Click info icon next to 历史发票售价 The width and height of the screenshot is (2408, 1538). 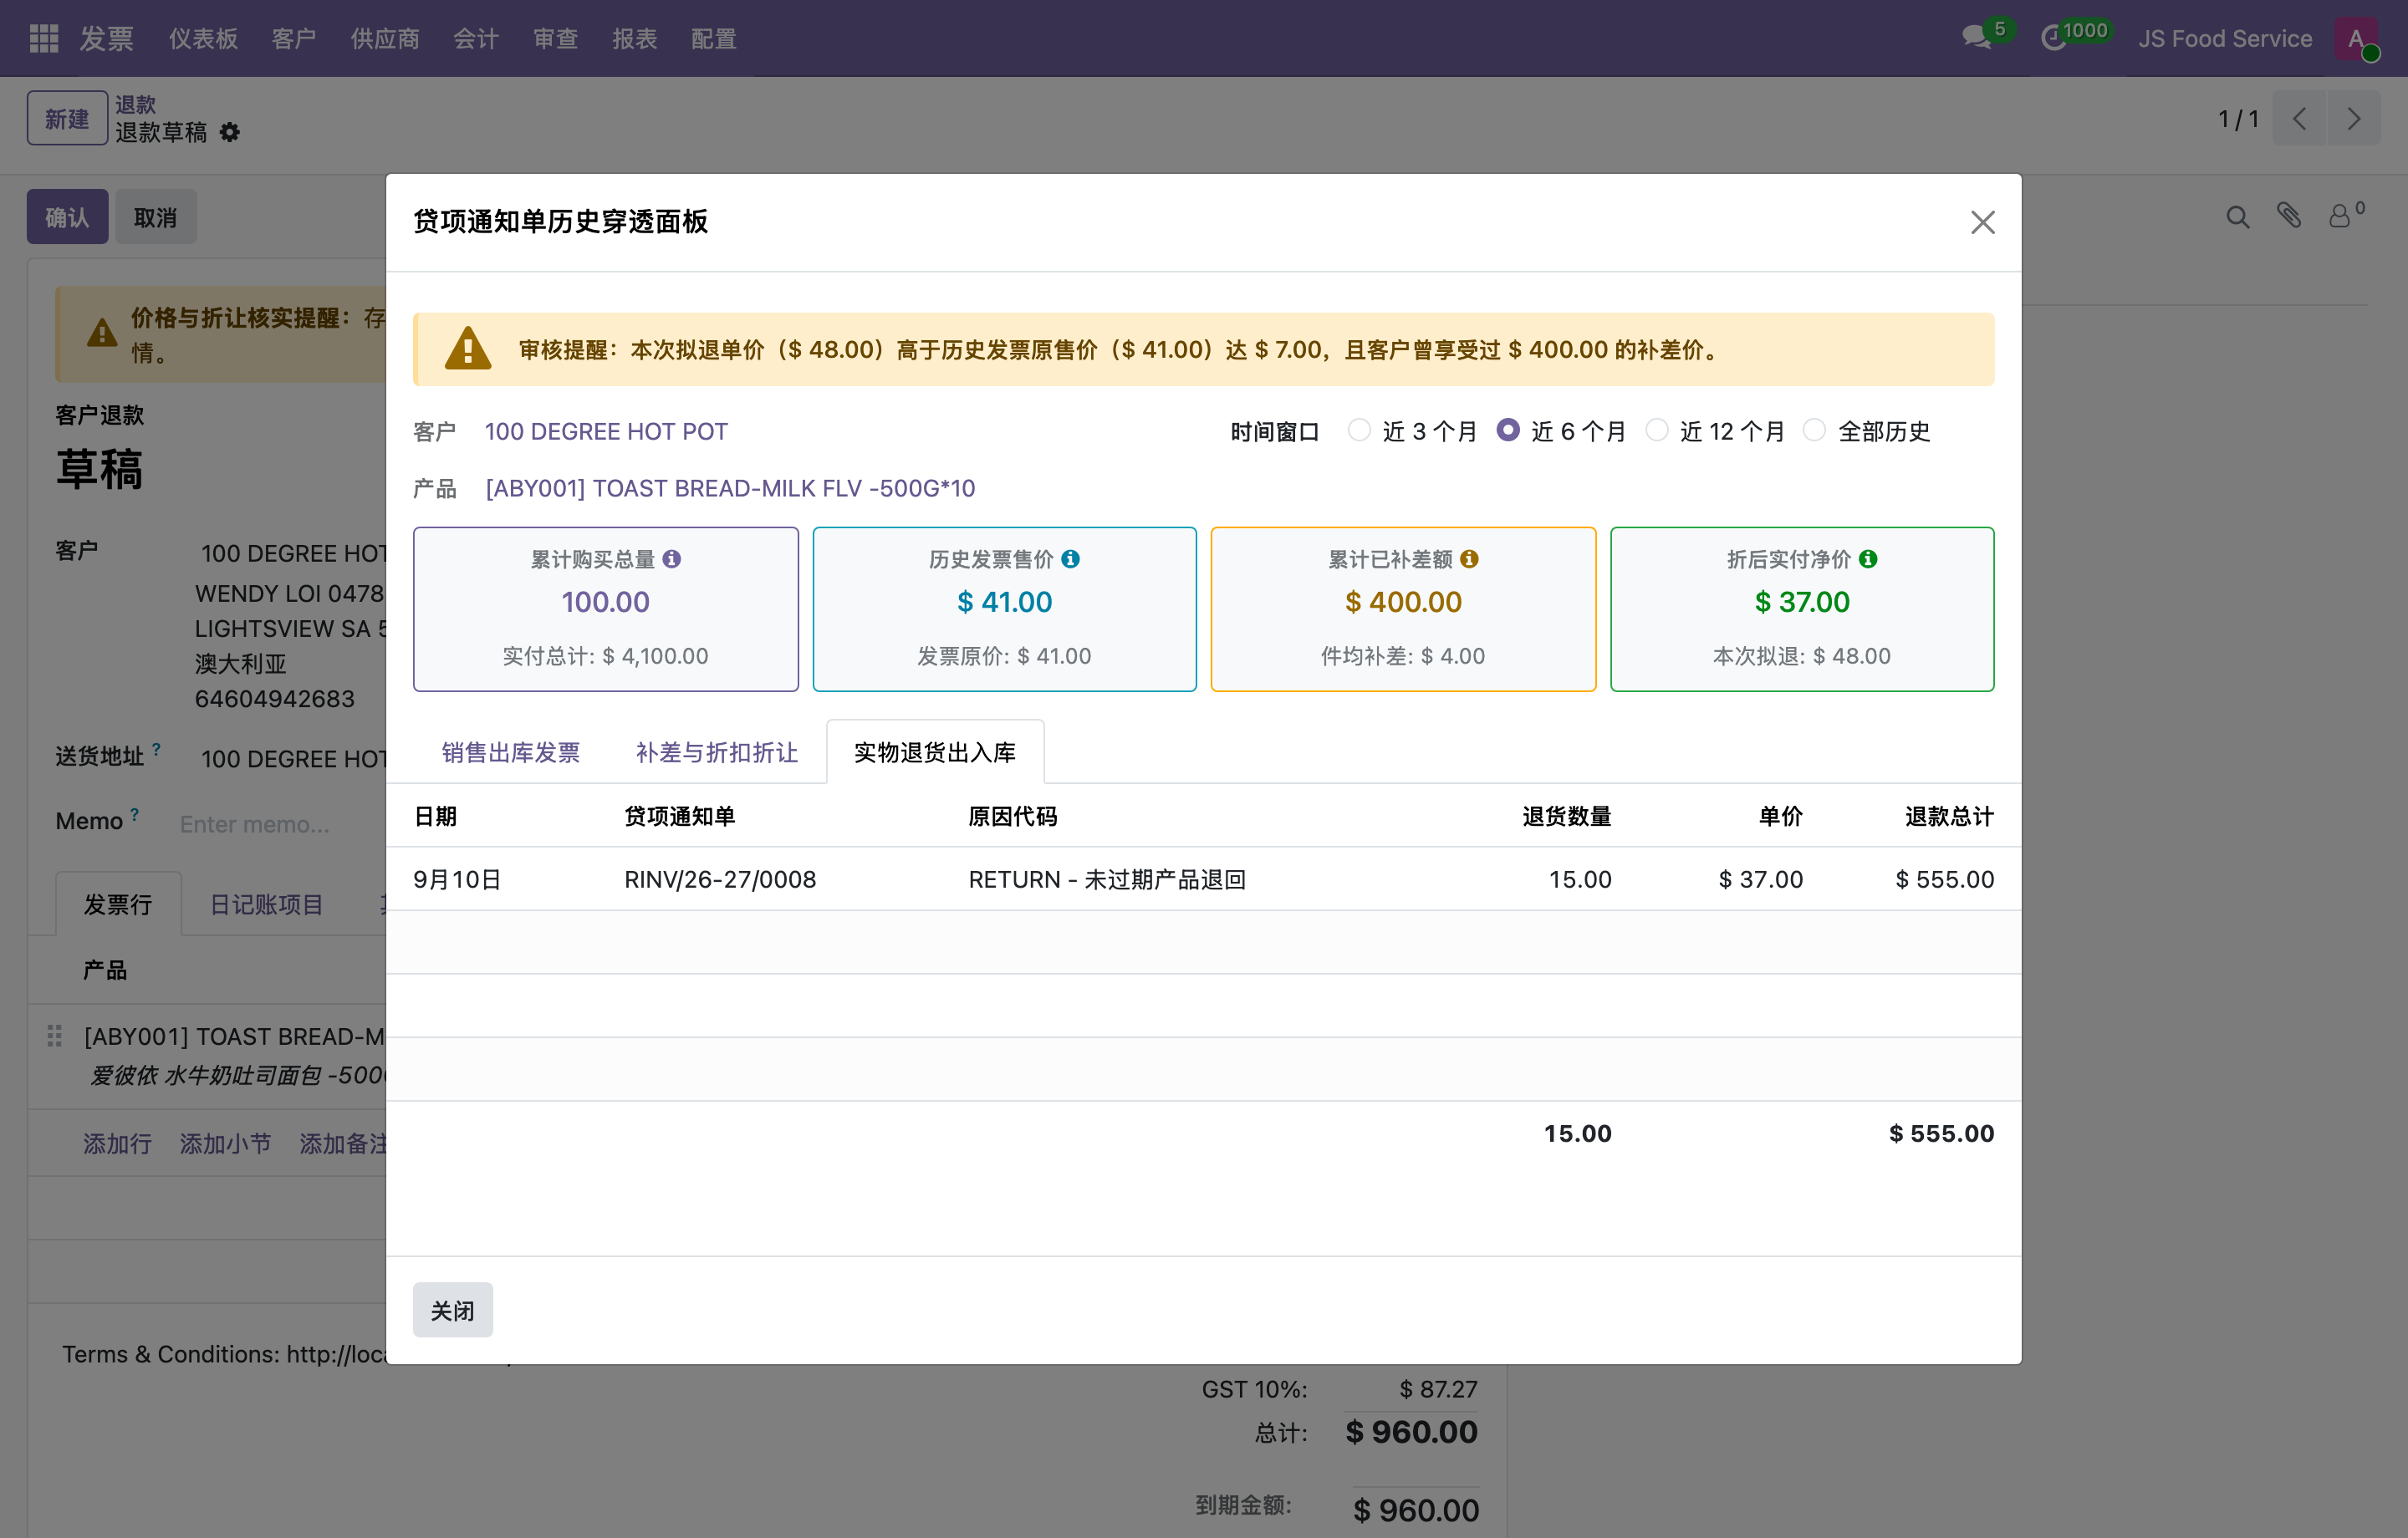point(1070,559)
